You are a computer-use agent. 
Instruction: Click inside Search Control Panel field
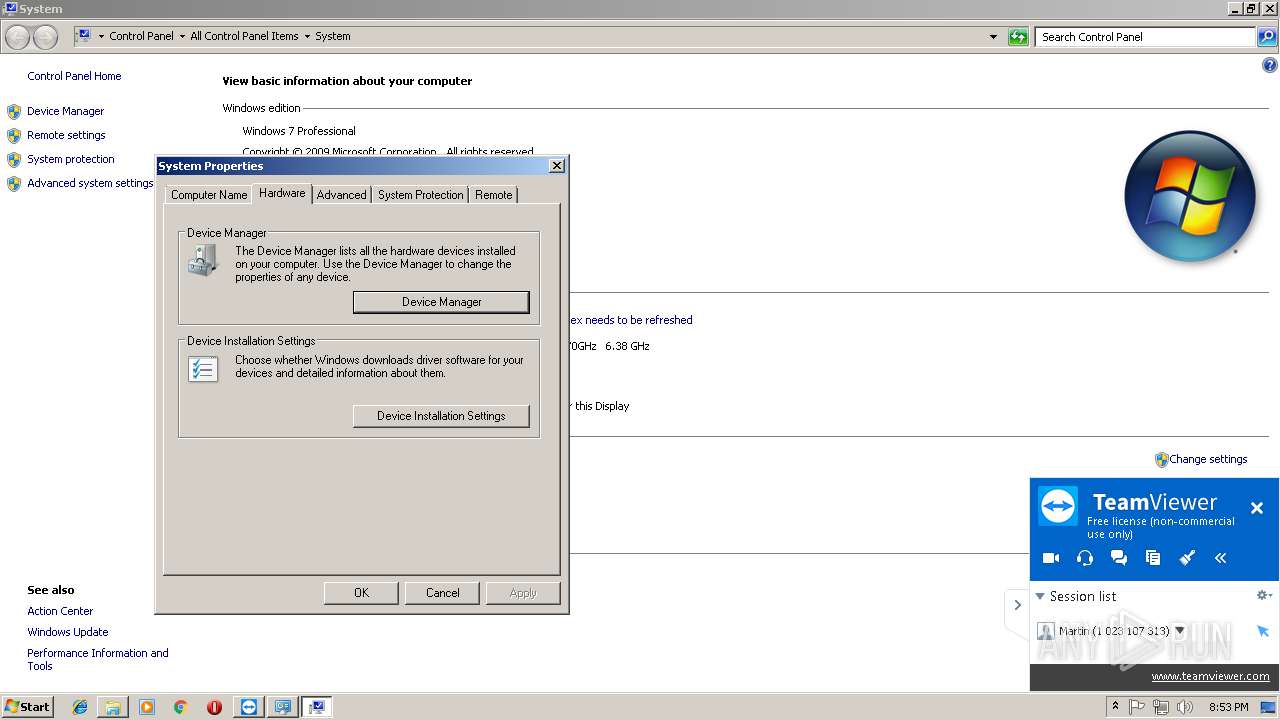1144,37
